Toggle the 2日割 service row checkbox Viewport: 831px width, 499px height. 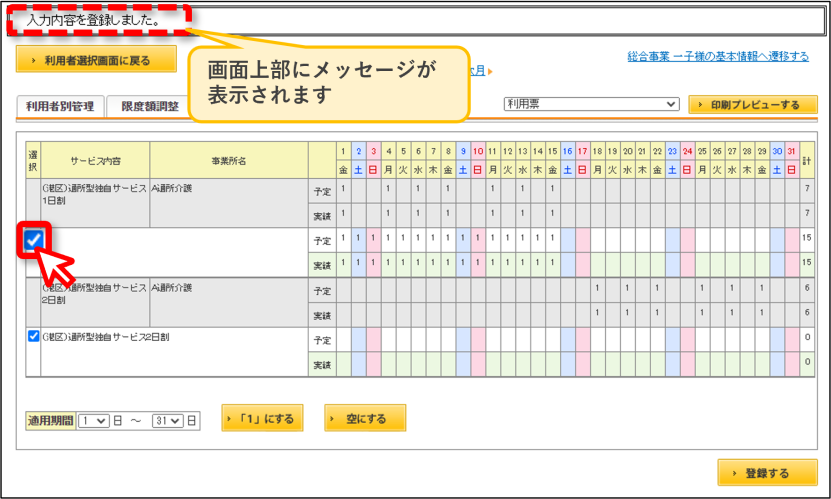click(33, 336)
